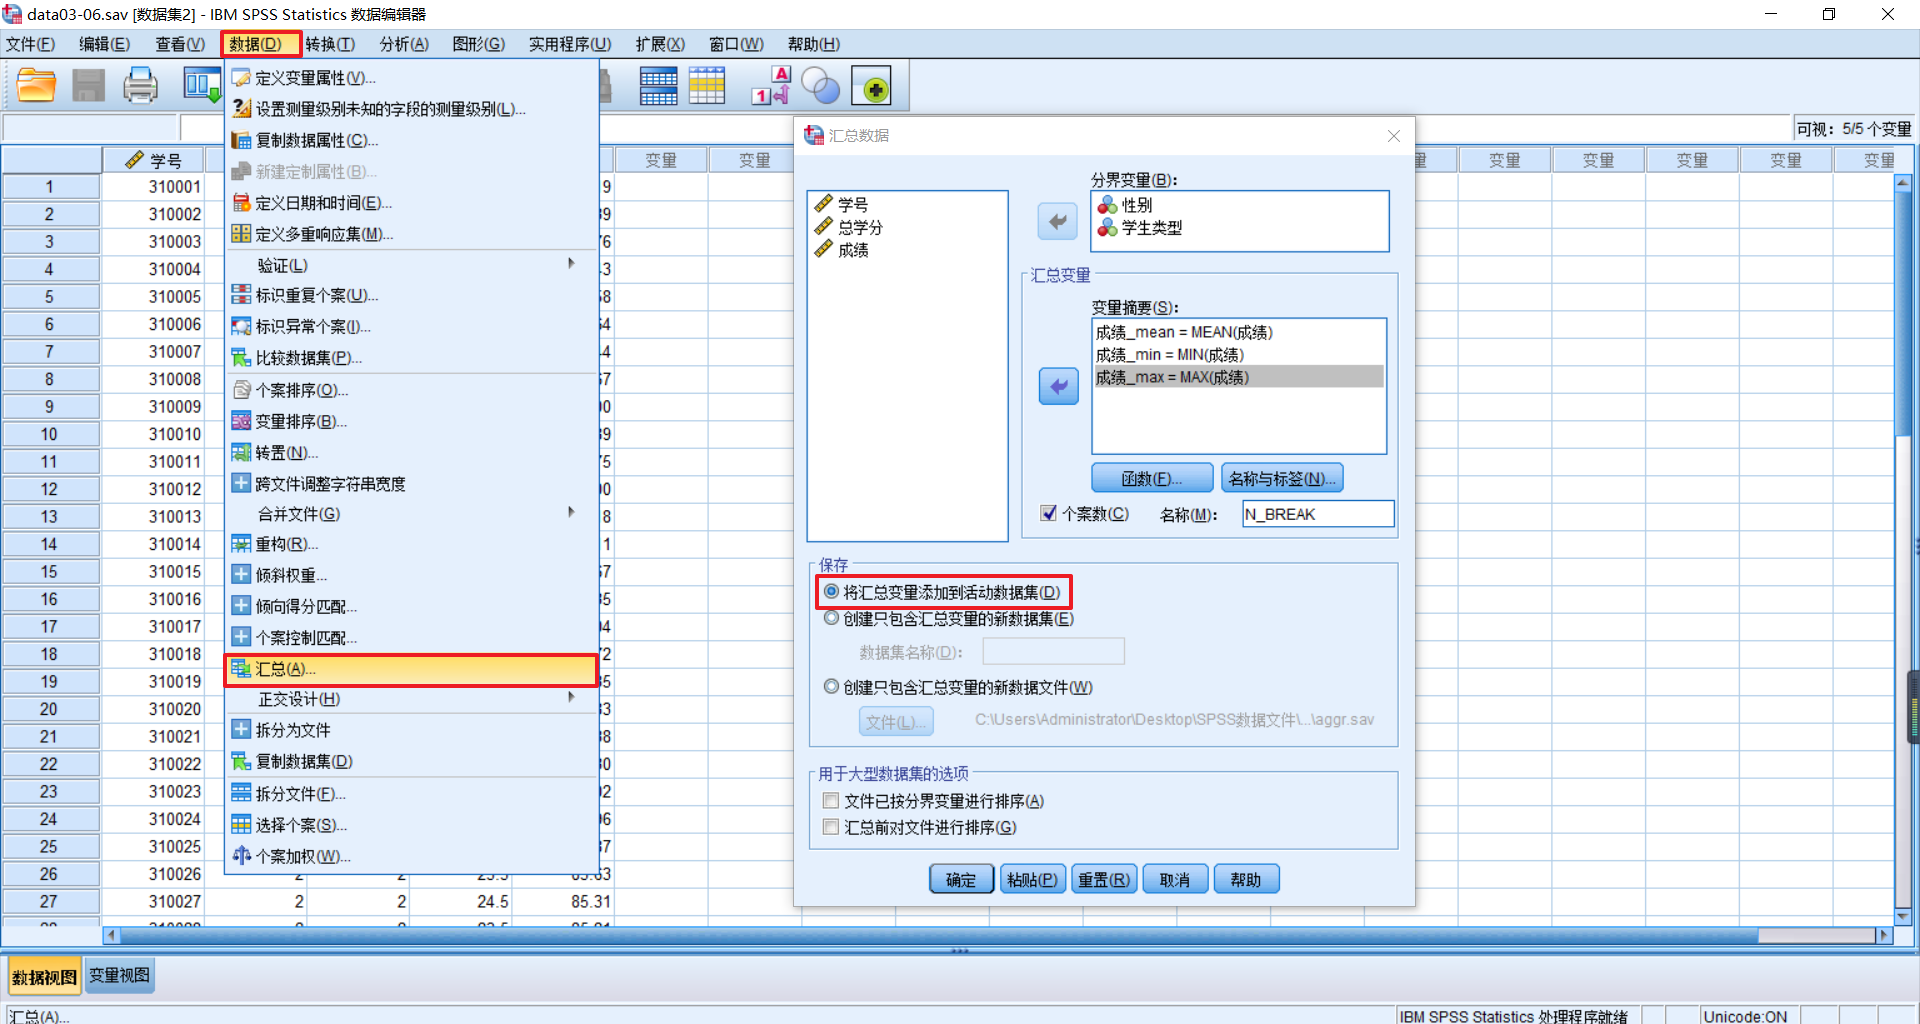Viewport: 1920px width, 1024px height.
Task: Close the 汇总数据 dialog
Action: click(1393, 135)
